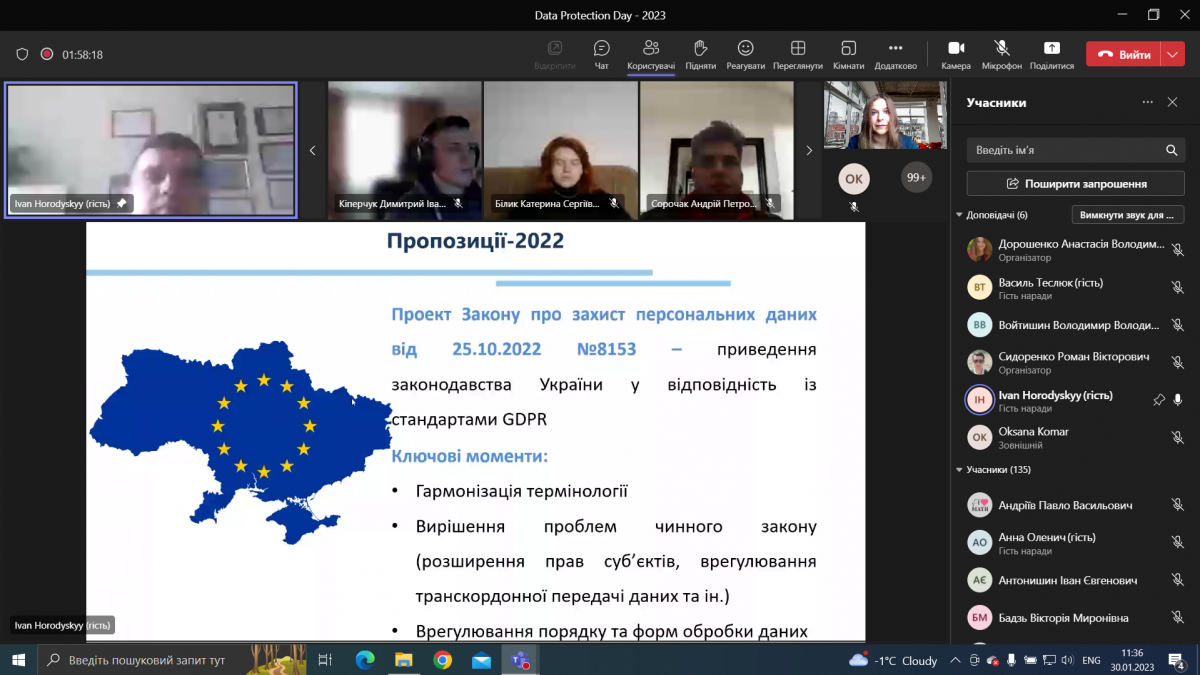Click Teams icon in taskbar
The height and width of the screenshot is (675, 1200).
pos(521,660)
